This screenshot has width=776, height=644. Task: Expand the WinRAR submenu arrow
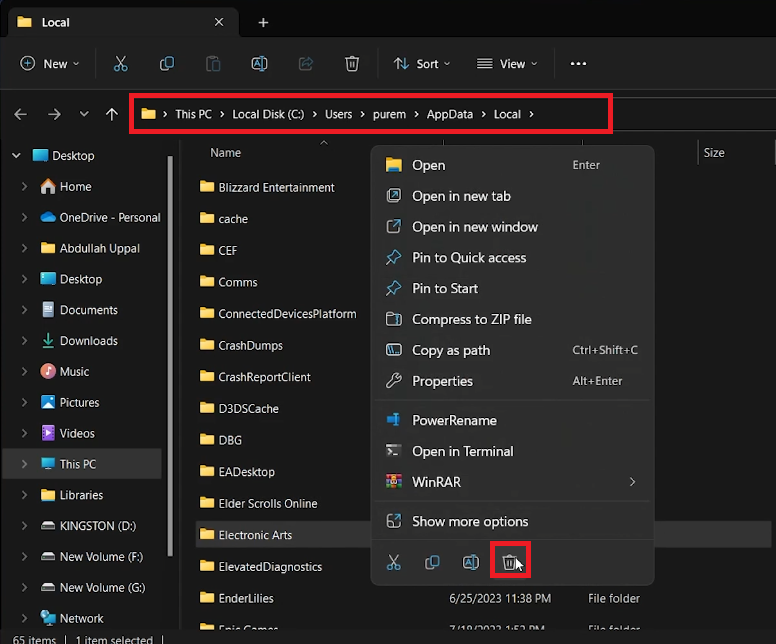[632, 482]
